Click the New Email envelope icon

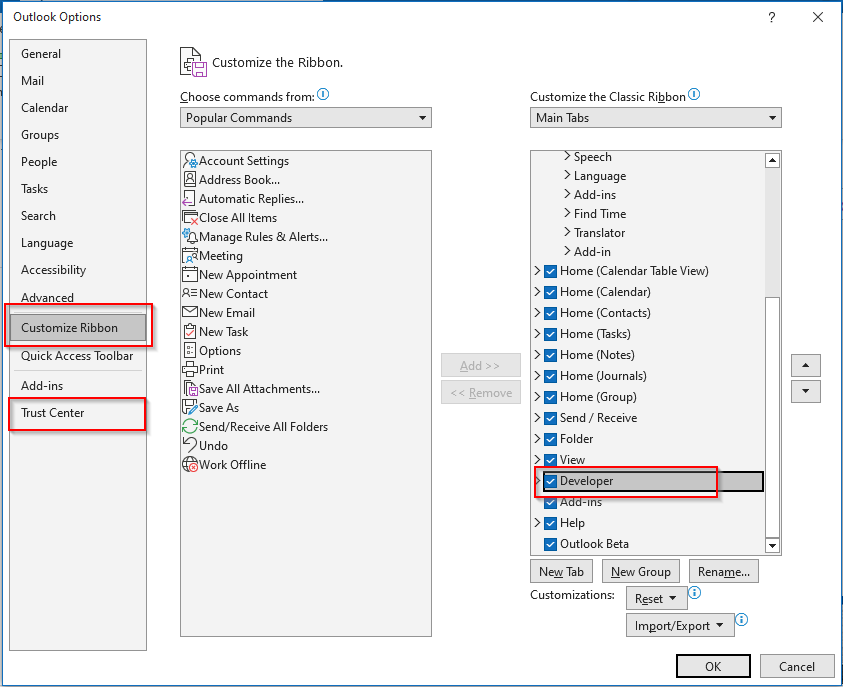[190, 312]
